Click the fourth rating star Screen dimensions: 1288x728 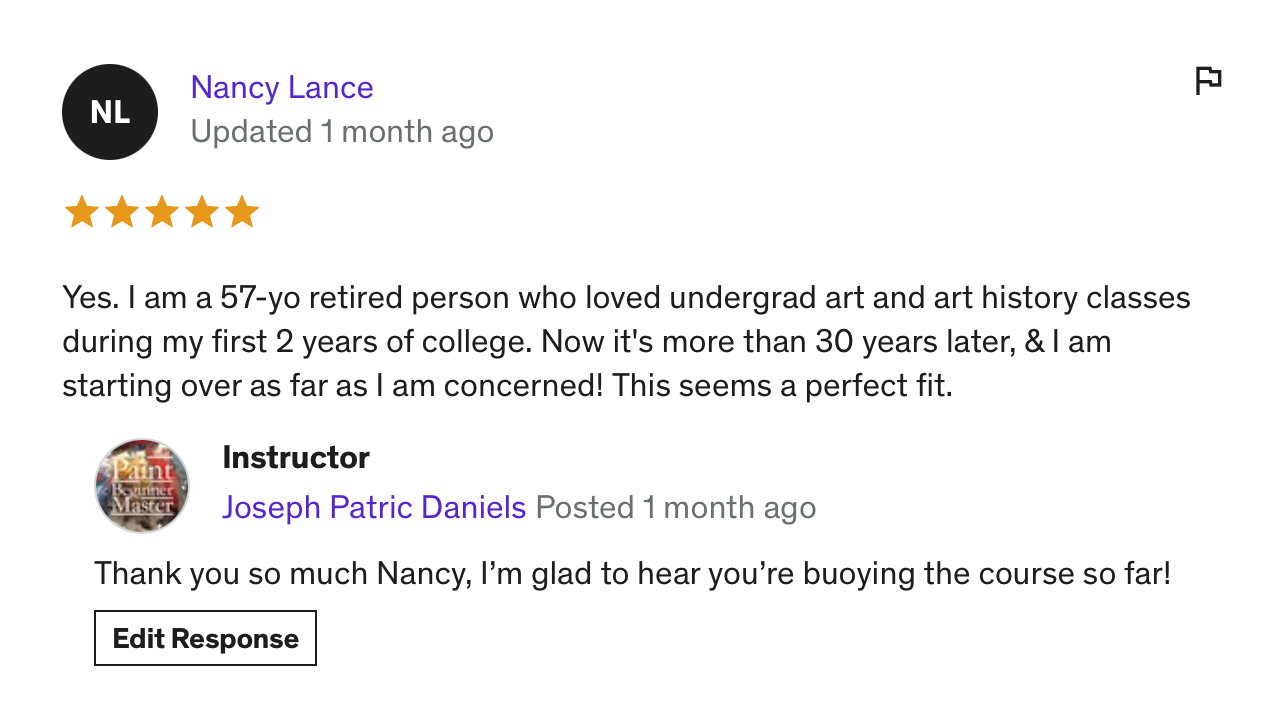(201, 212)
